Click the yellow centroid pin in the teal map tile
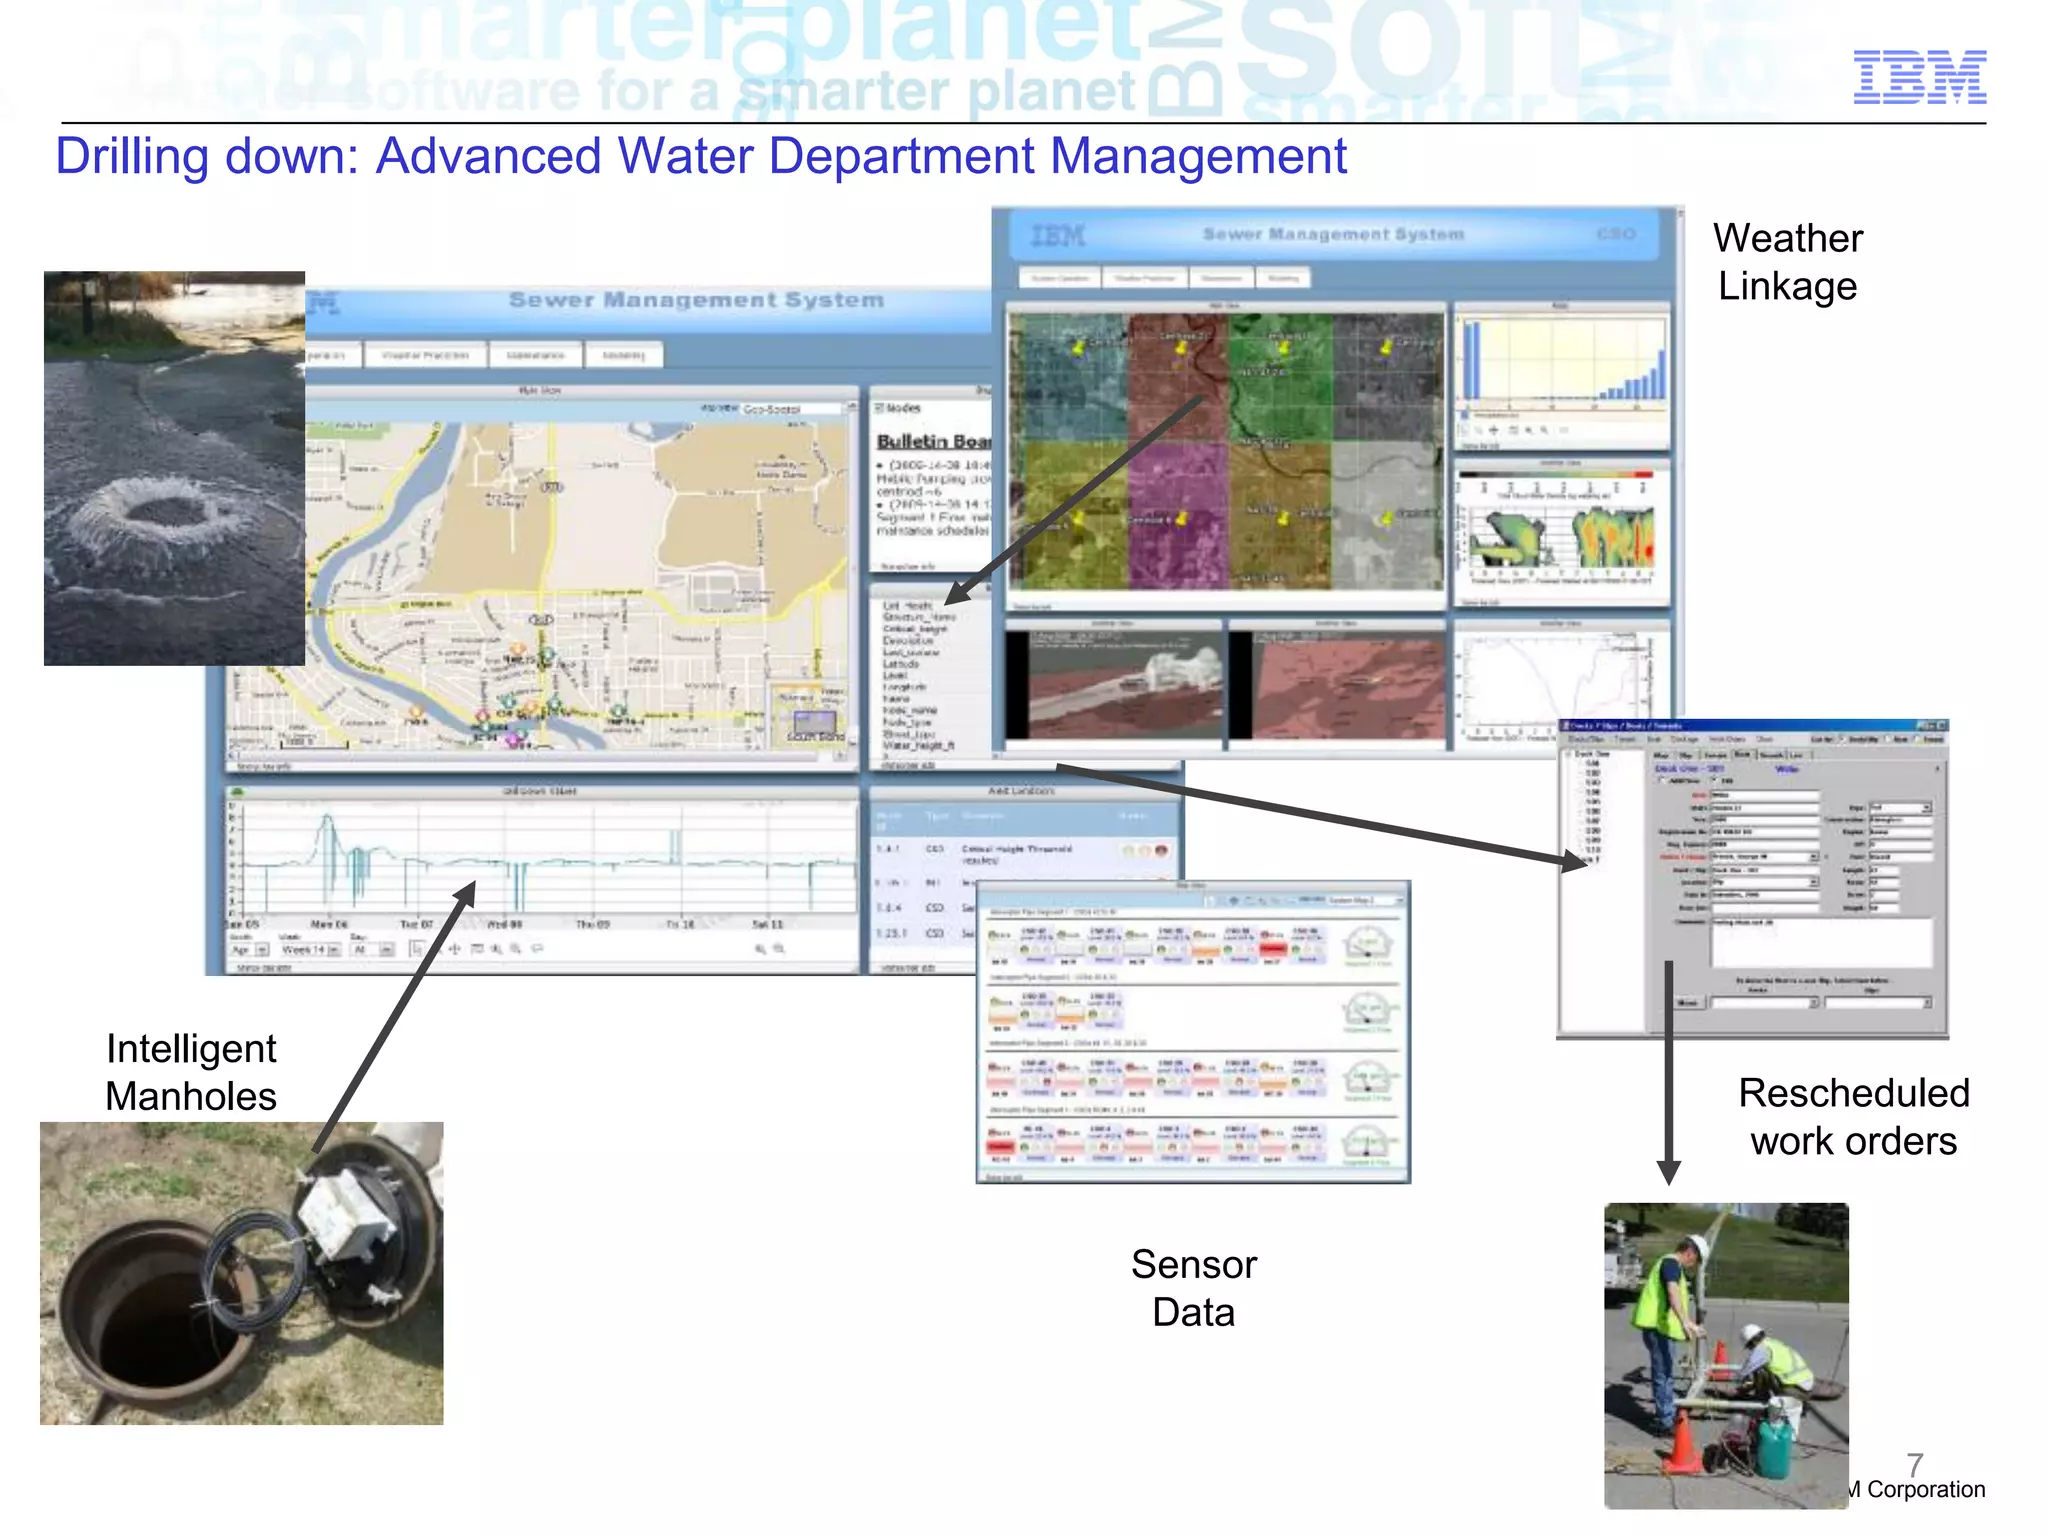Screen dimensions: 2048x1536 (1079, 346)
